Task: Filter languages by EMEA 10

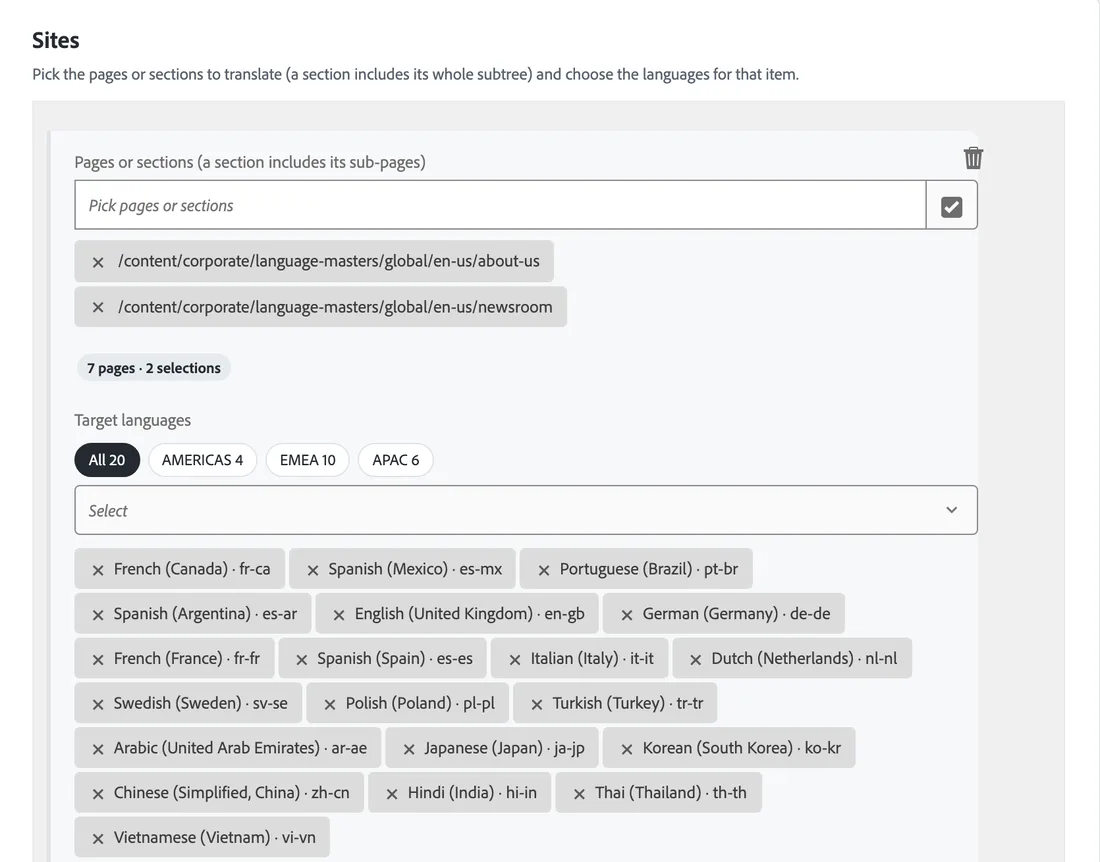Action: [x=307, y=460]
